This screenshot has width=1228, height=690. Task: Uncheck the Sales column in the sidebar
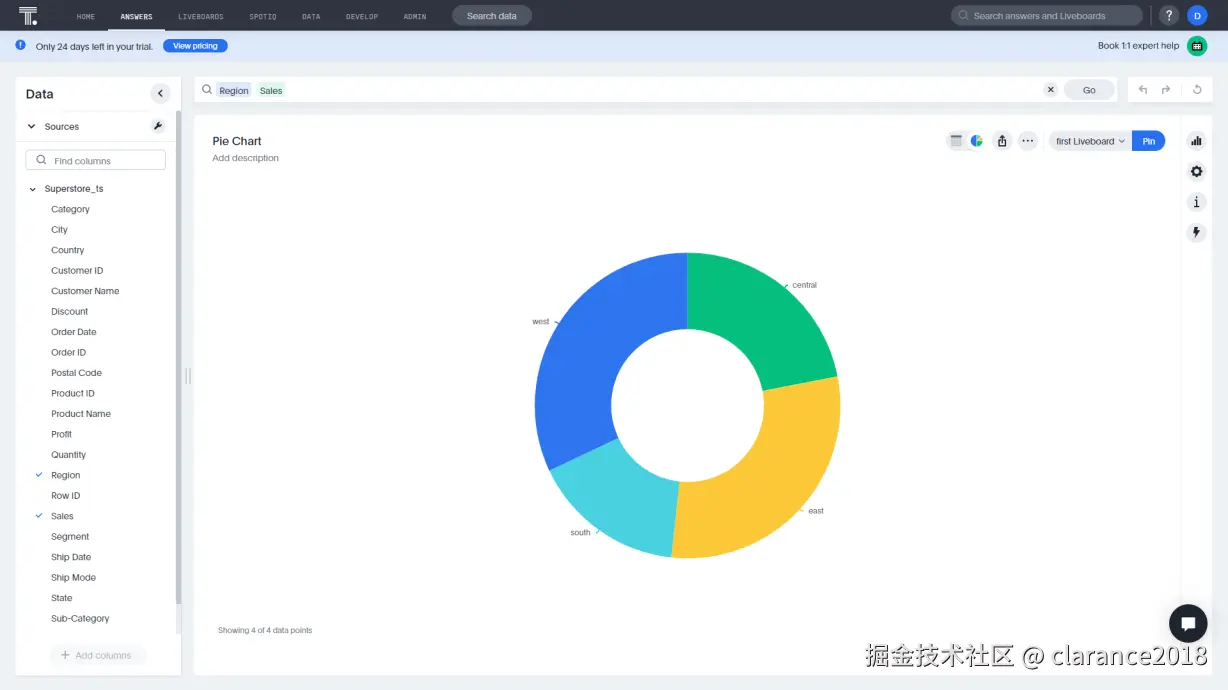pos(40,515)
